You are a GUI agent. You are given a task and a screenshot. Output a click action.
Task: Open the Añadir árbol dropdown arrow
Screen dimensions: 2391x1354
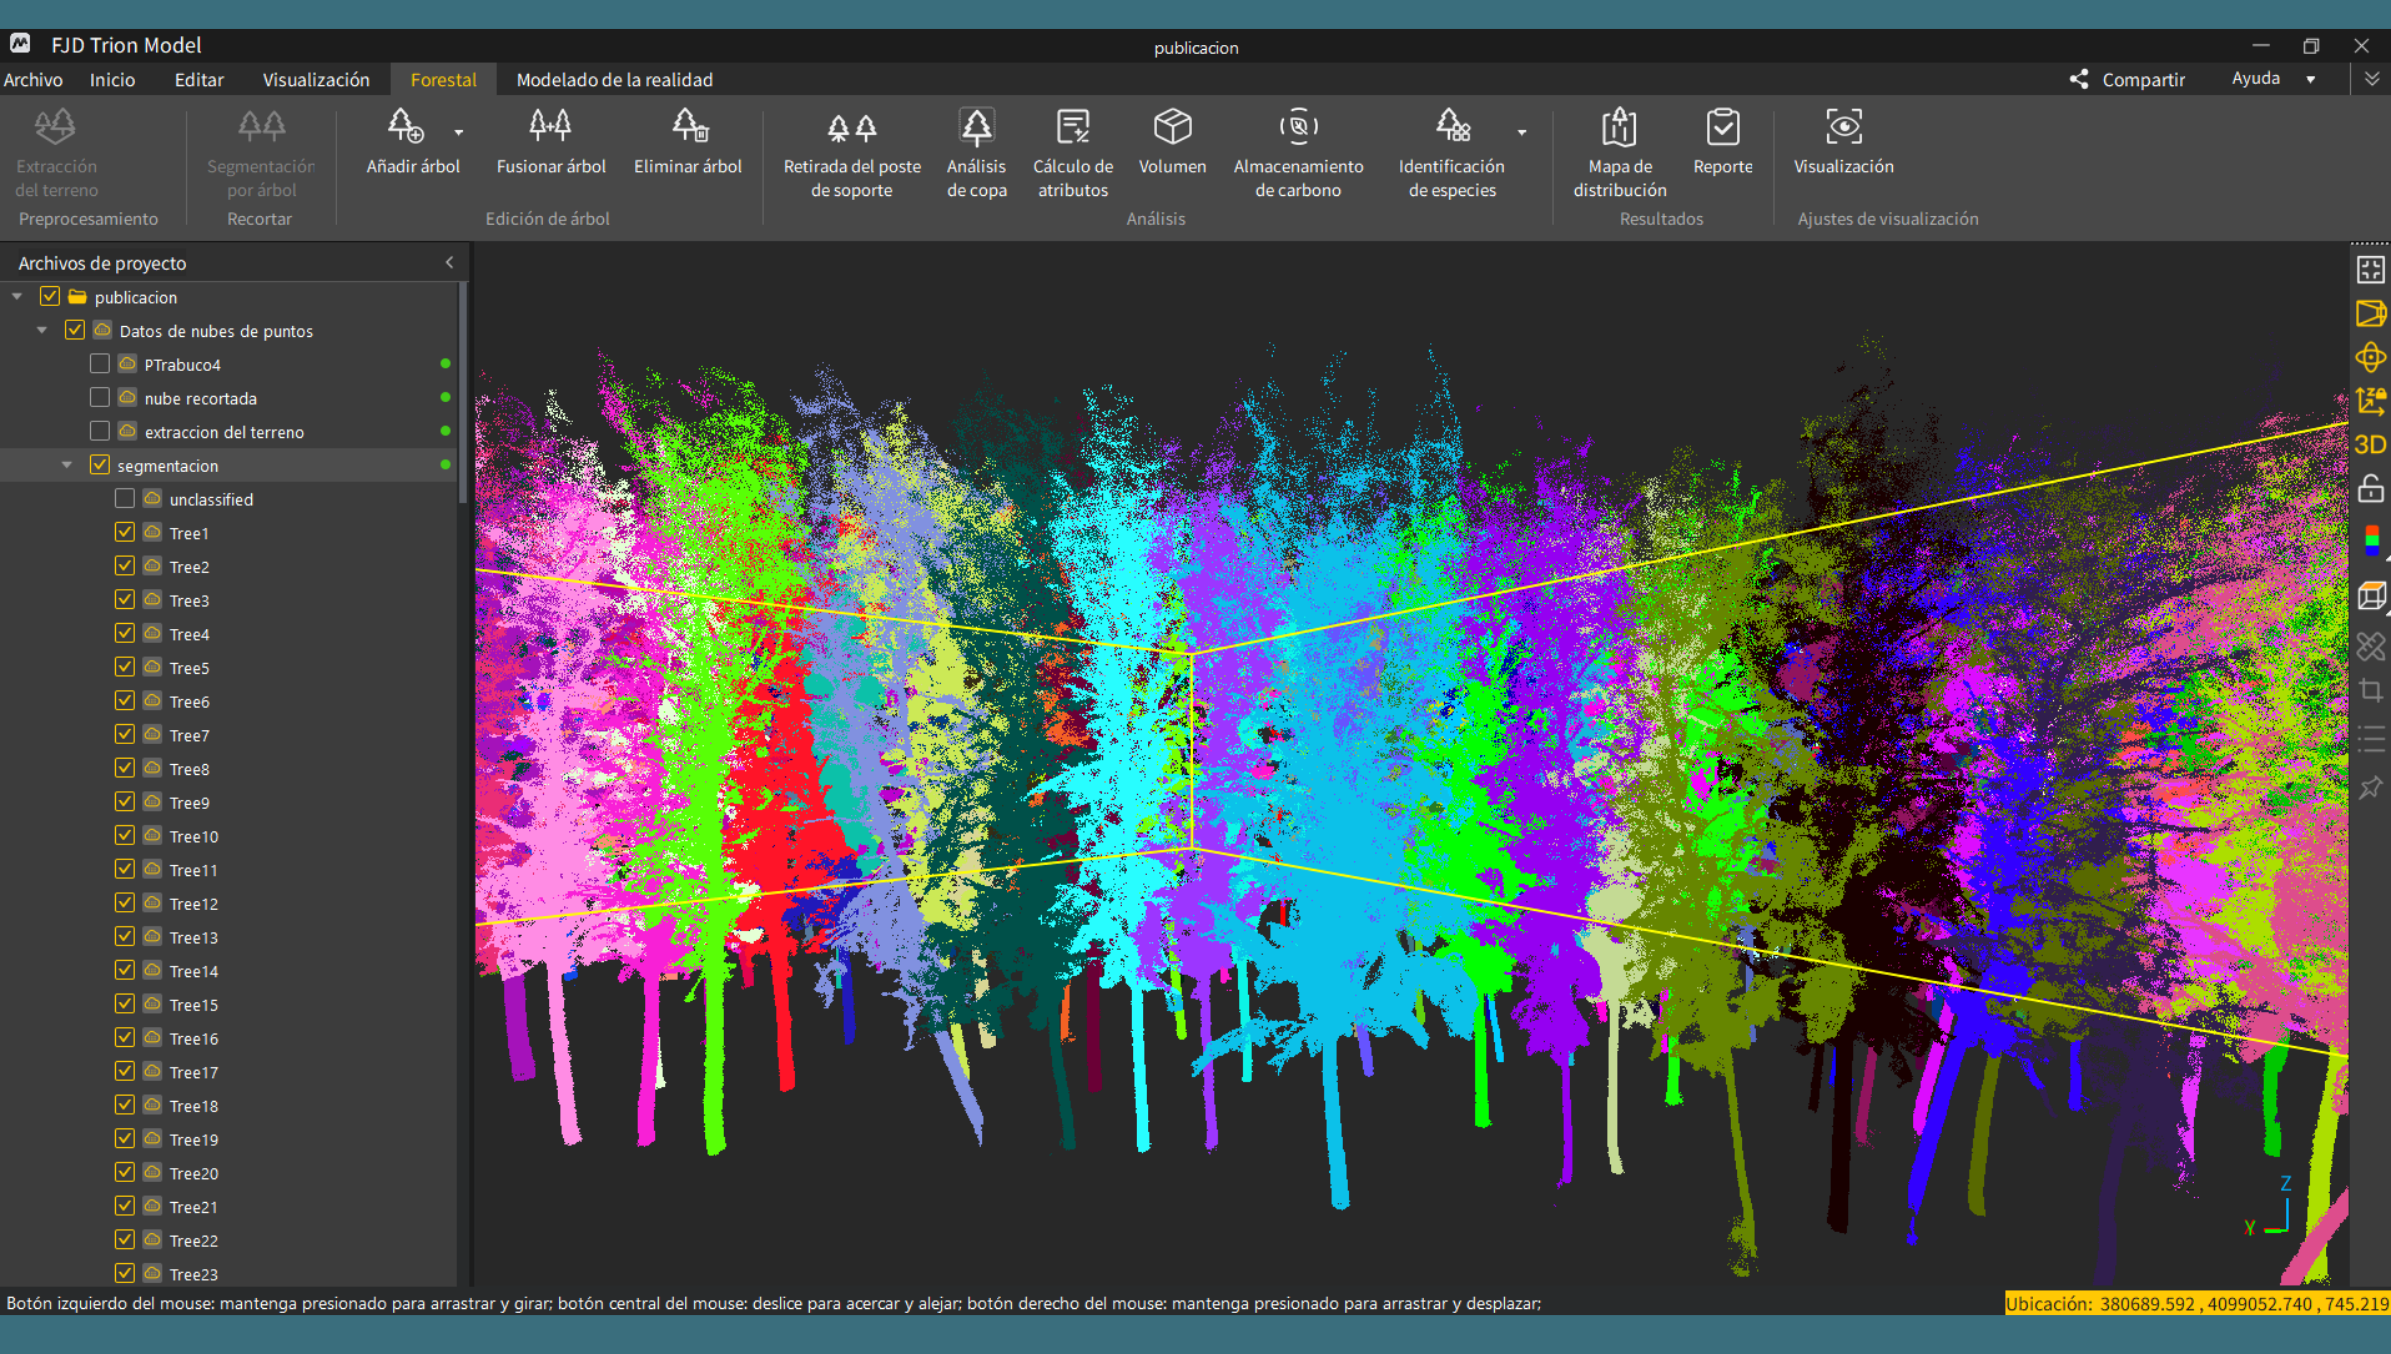[459, 132]
